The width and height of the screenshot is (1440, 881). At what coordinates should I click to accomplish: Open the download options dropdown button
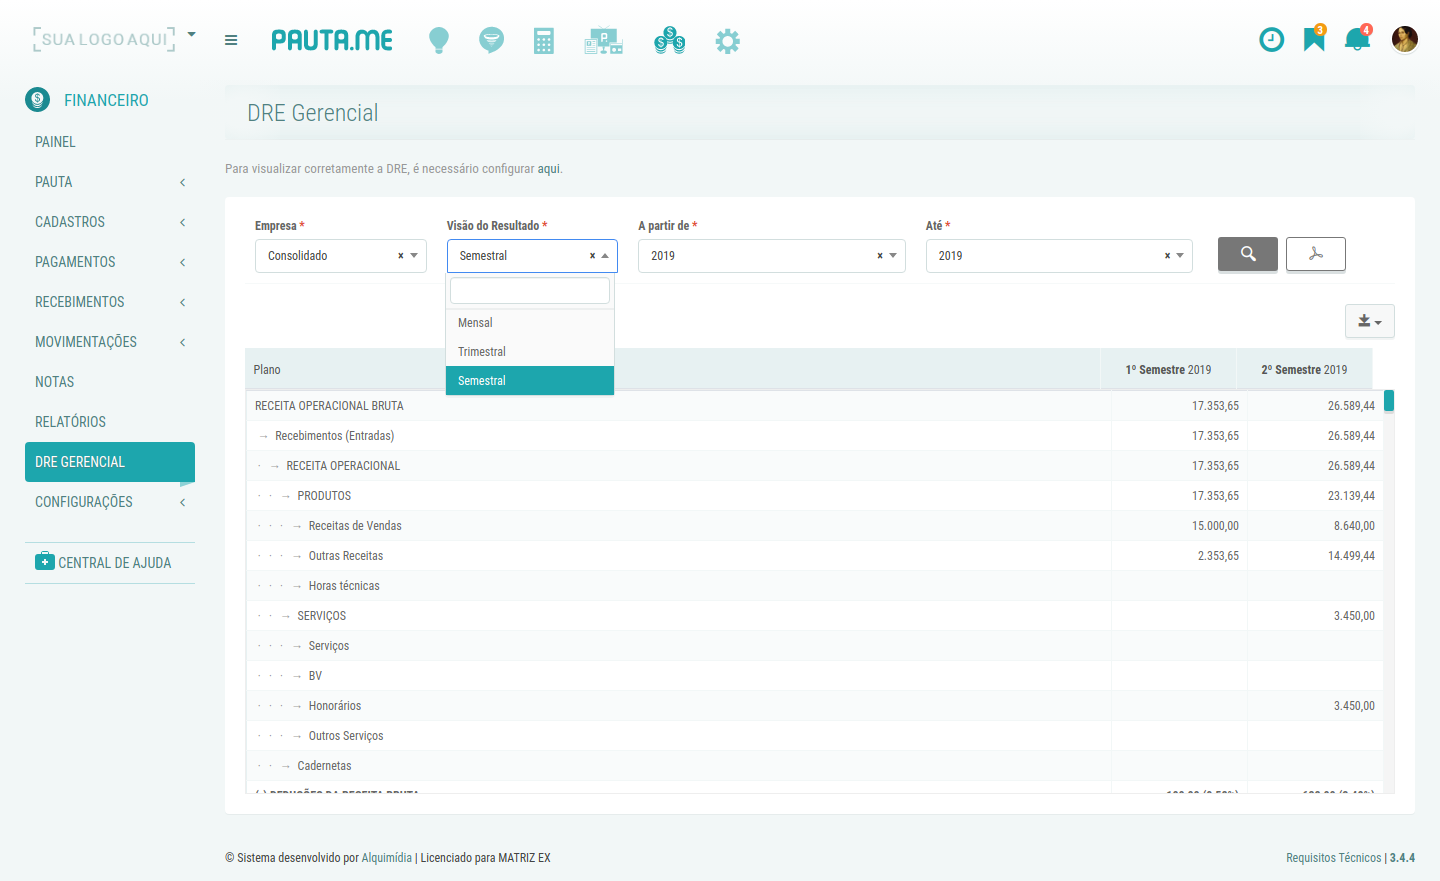click(1370, 321)
